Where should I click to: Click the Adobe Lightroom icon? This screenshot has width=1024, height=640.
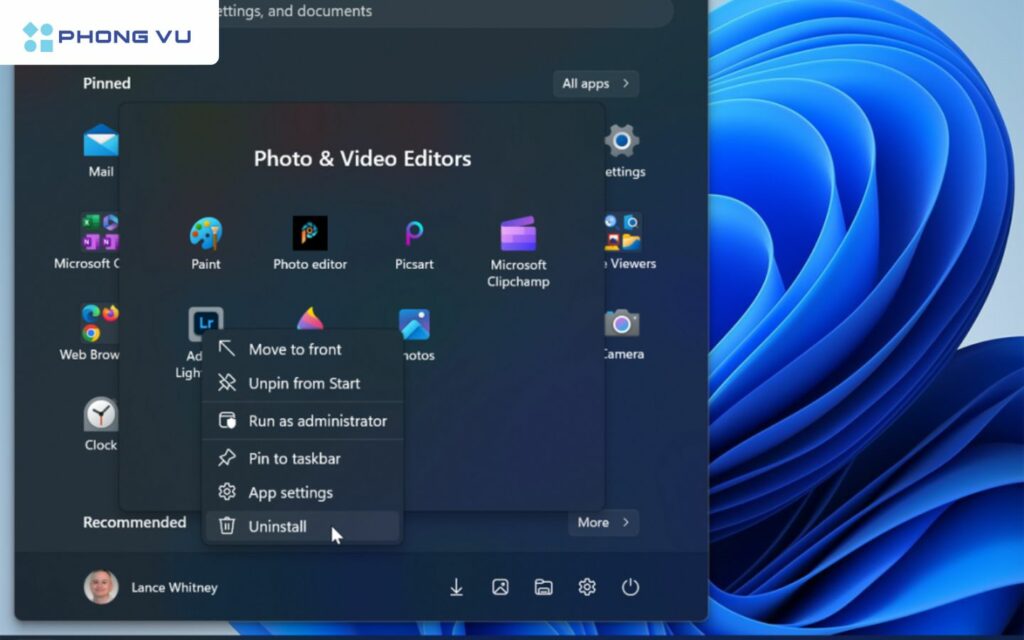click(205, 323)
